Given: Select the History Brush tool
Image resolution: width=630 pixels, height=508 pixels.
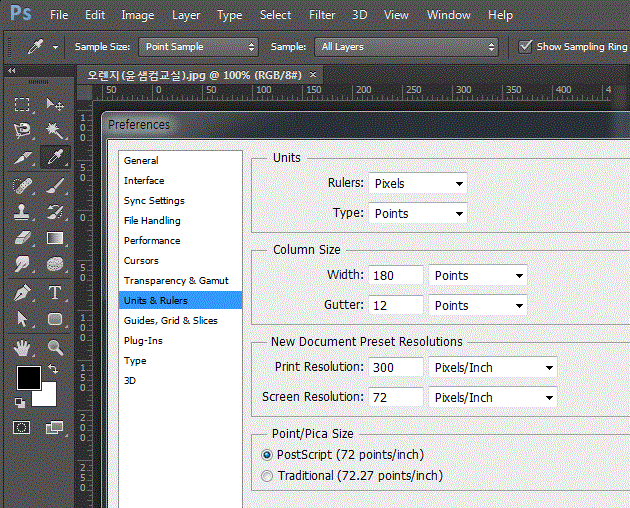Looking at the screenshot, I should click(55, 212).
